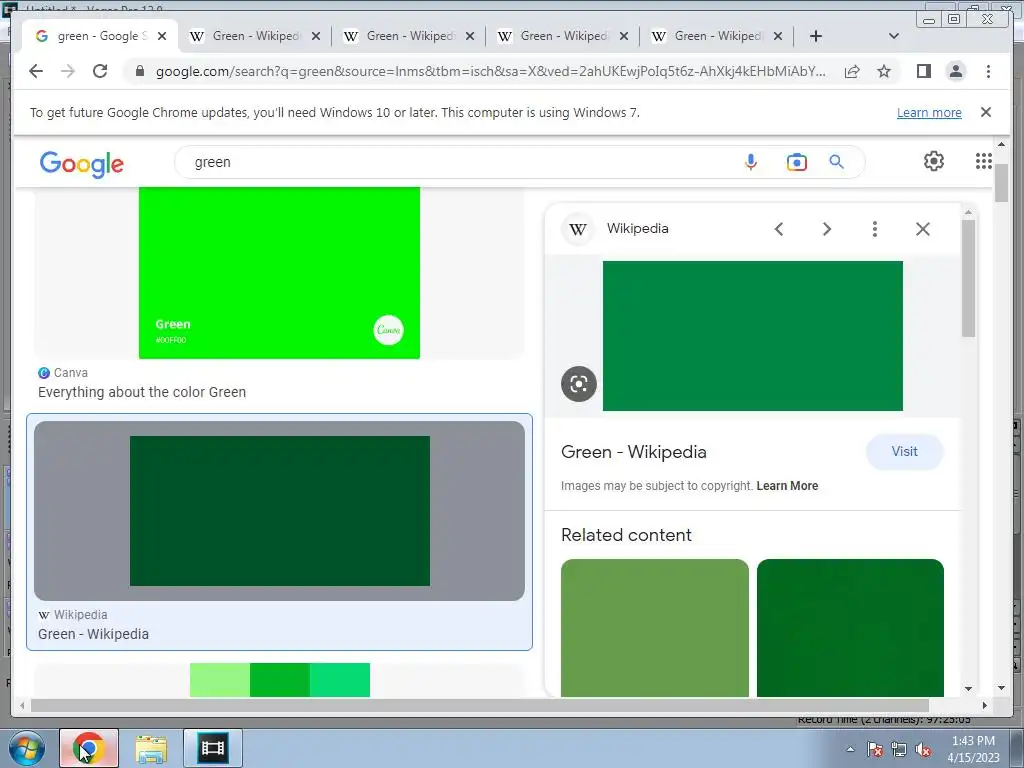
Task: Switch to fourth Green - Wikipedia tab
Action: [563, 36]
